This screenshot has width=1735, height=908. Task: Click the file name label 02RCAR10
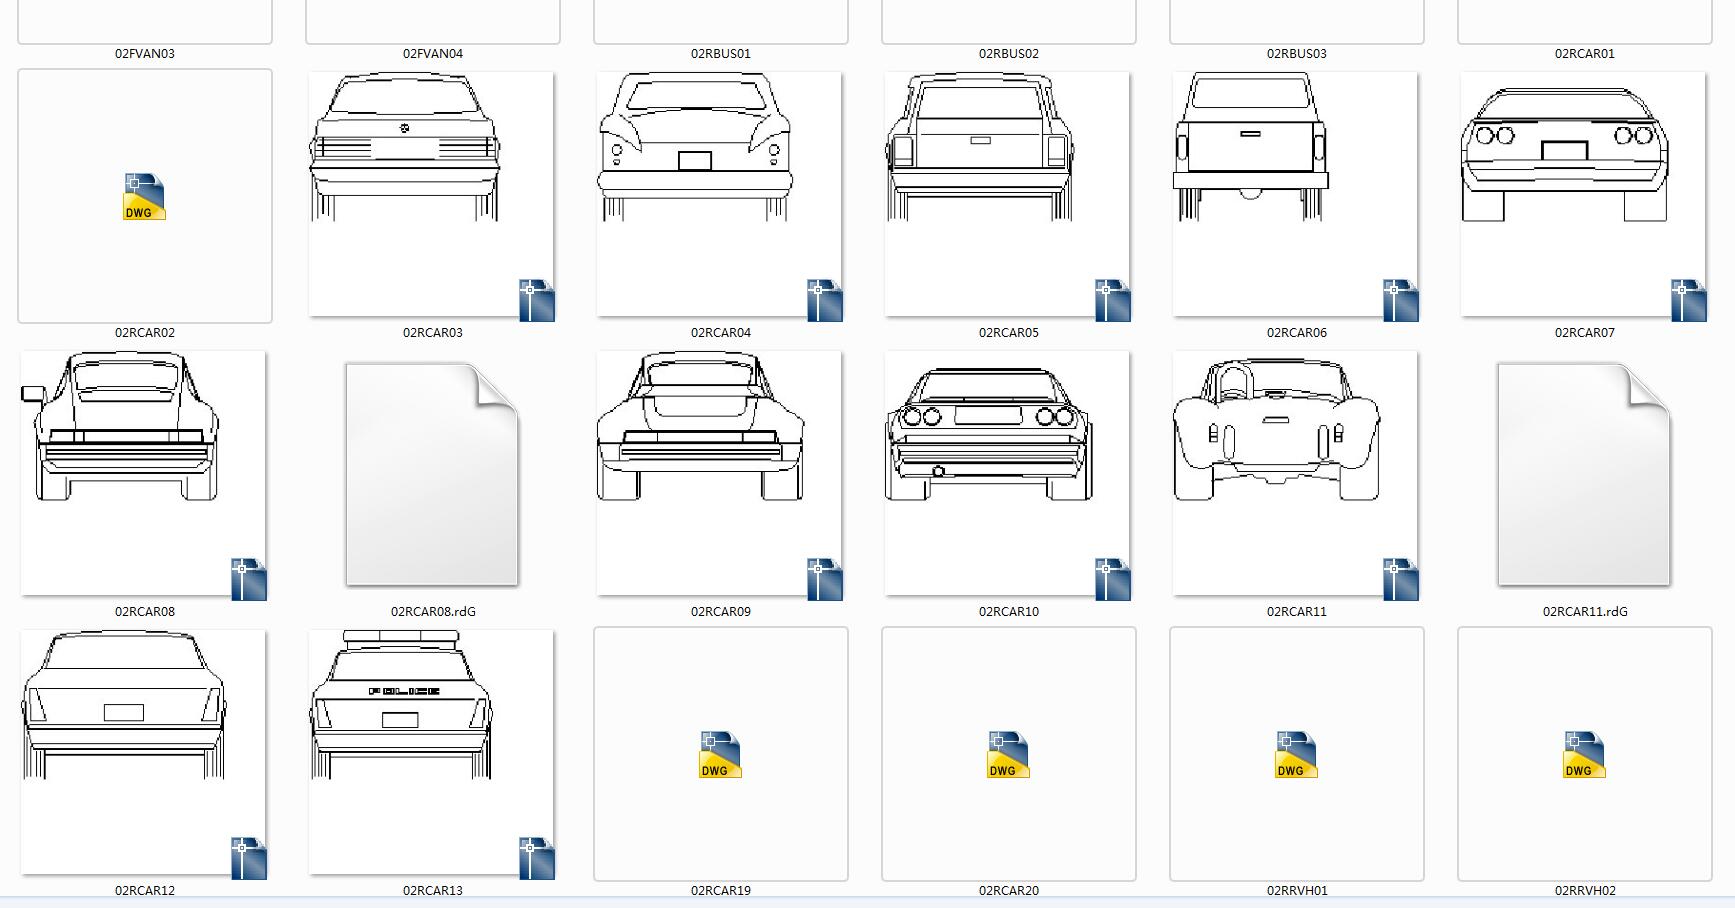[1009, 612]
